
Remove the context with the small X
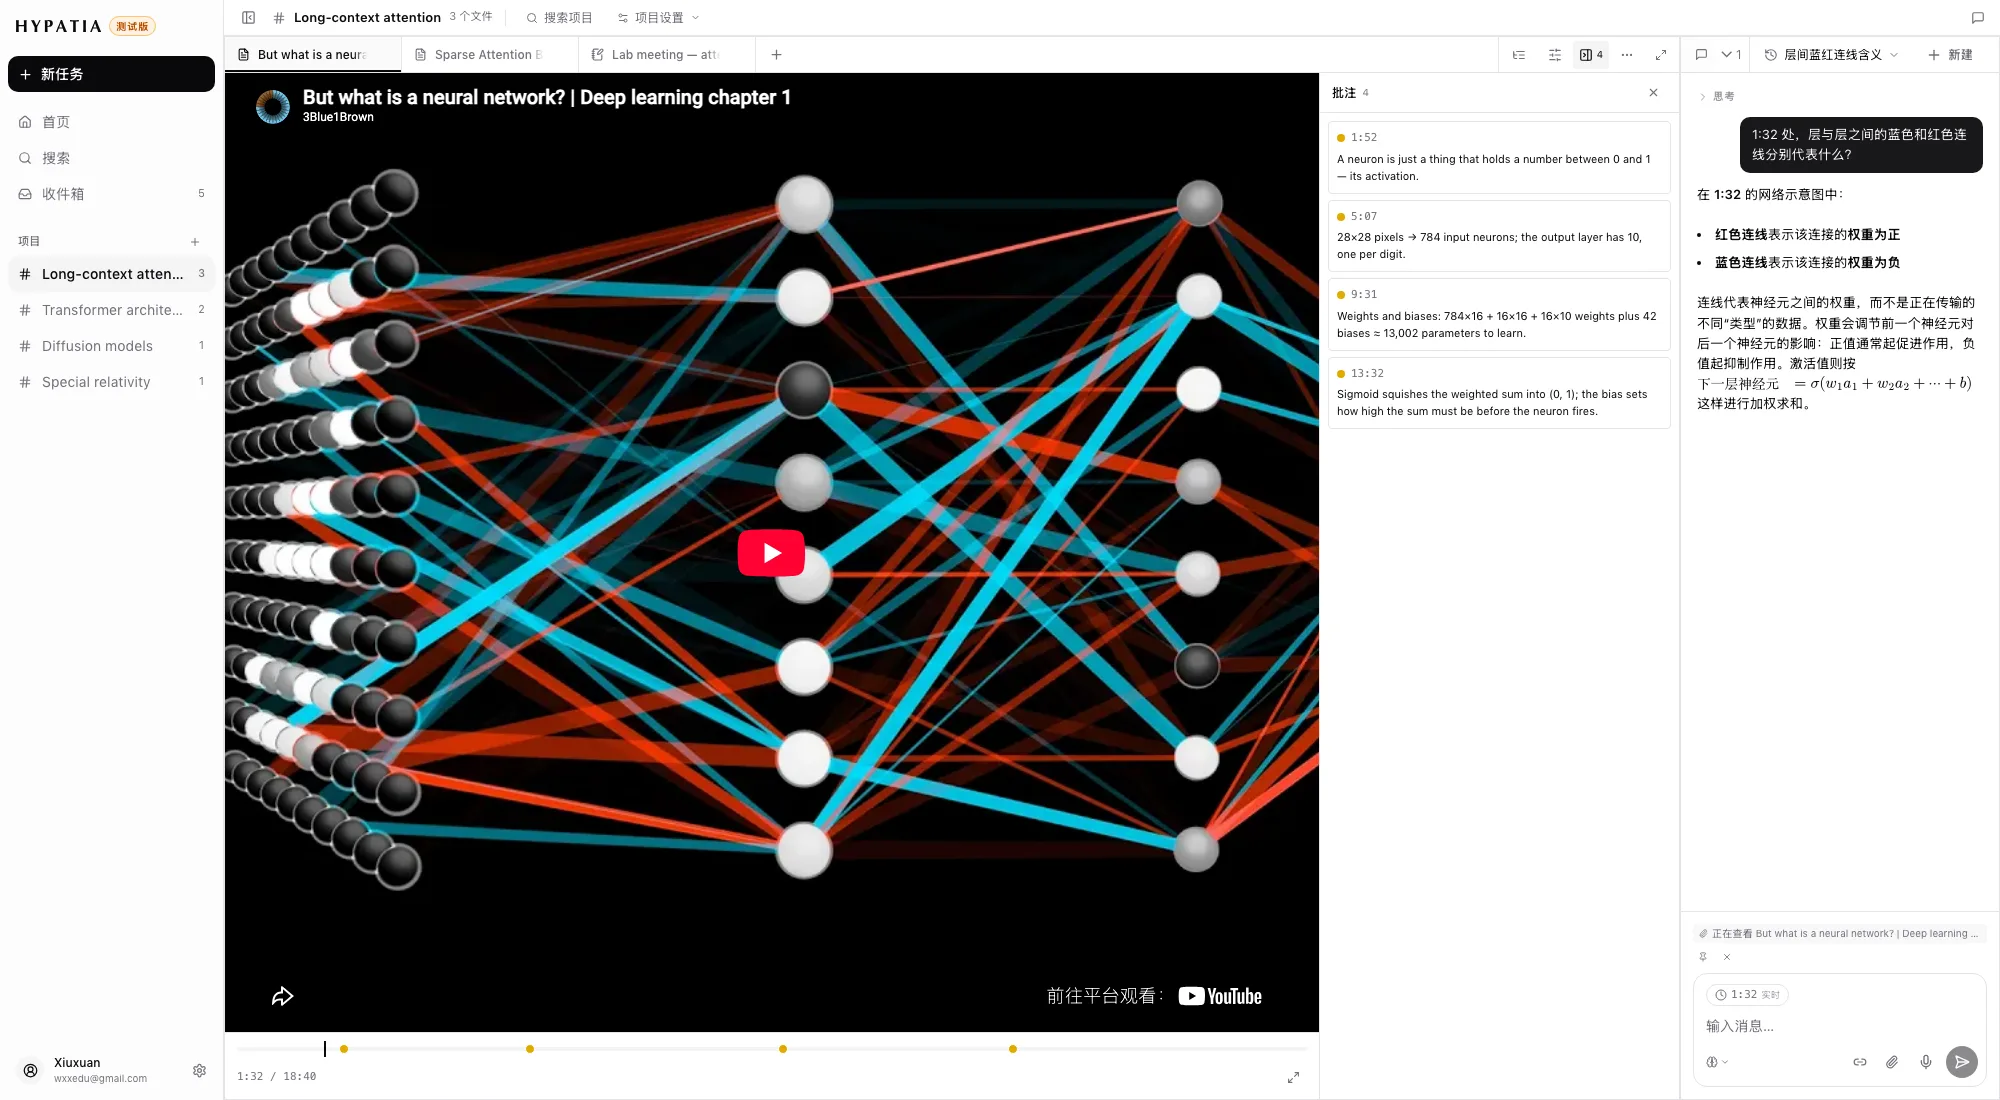1727,957
